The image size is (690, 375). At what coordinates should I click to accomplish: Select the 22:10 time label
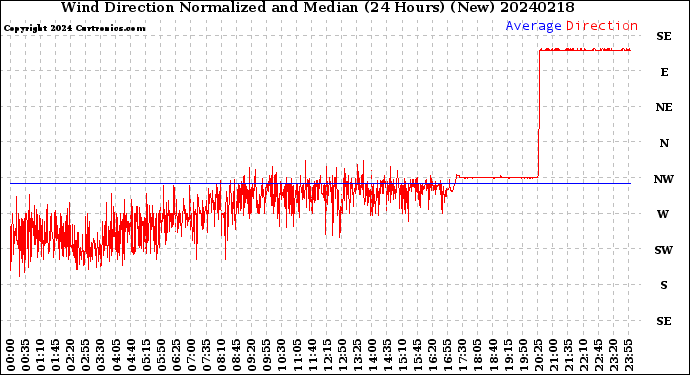583,355
